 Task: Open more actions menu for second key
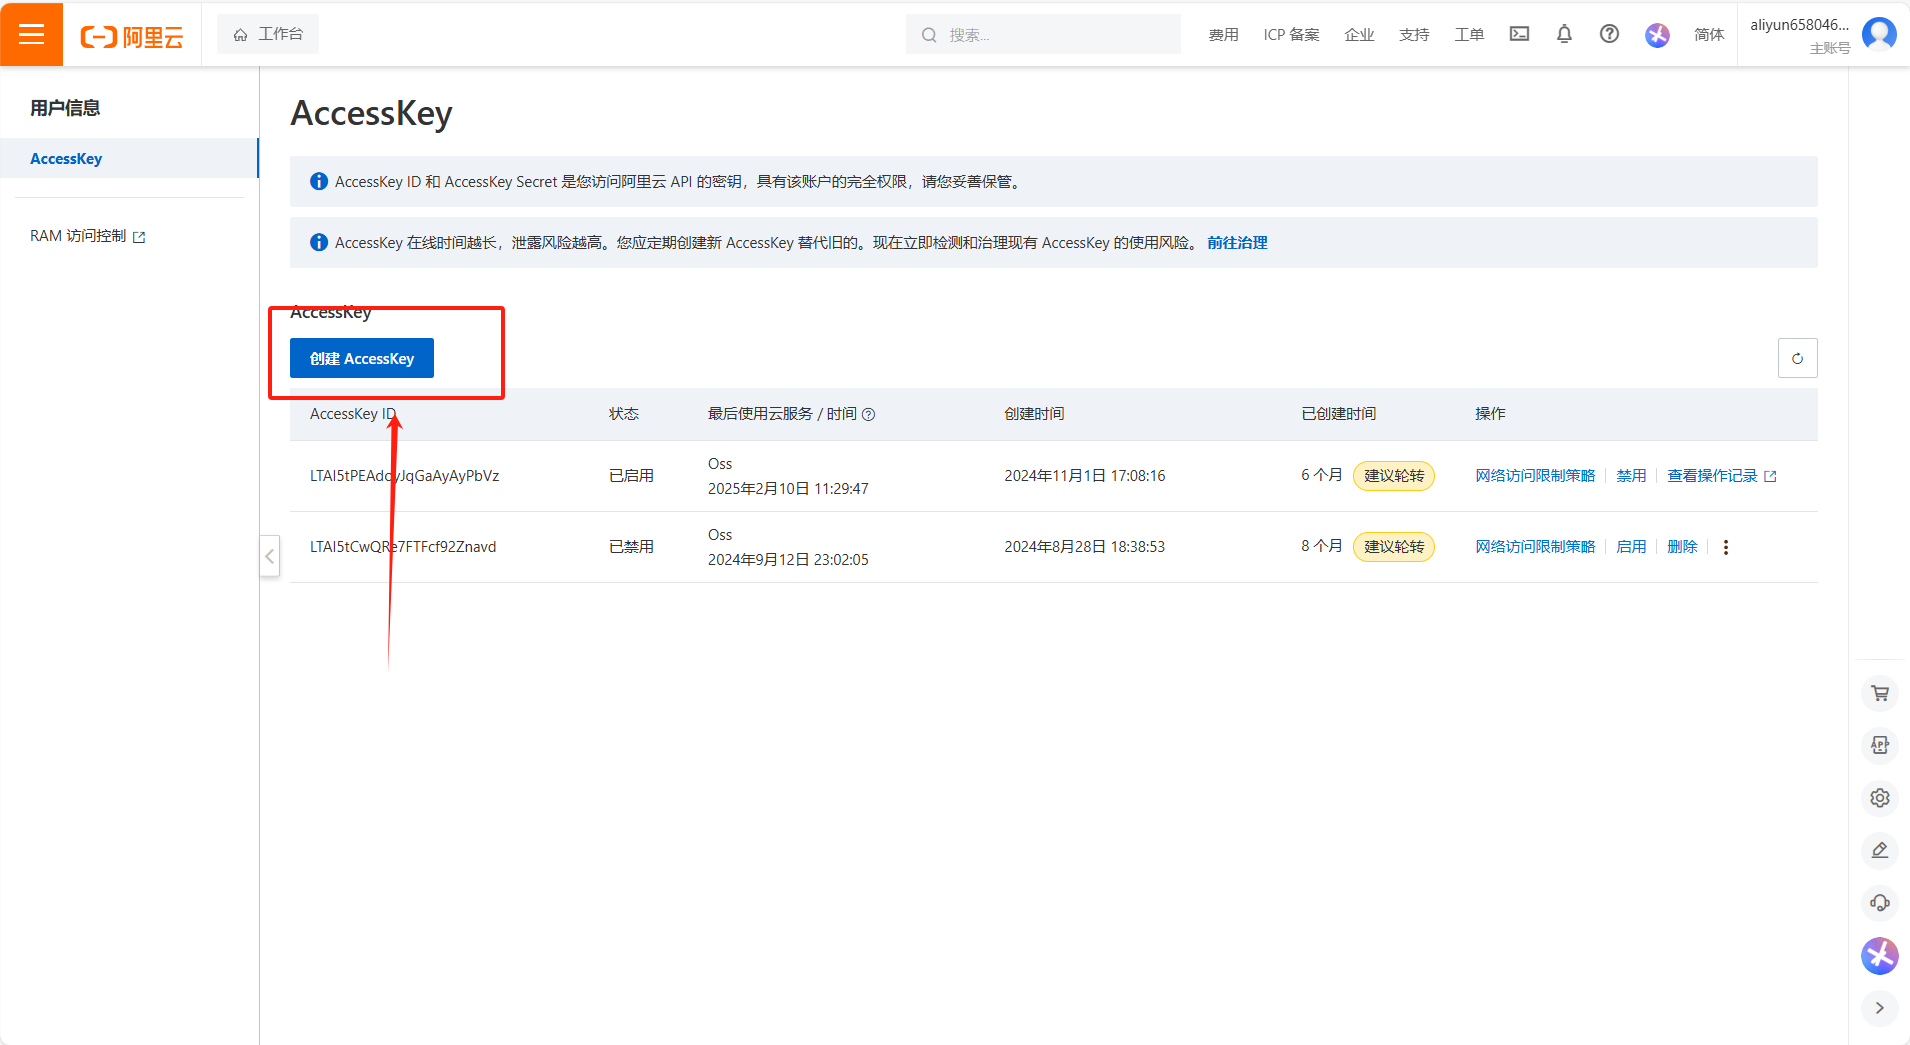[x=1725, y=547]
